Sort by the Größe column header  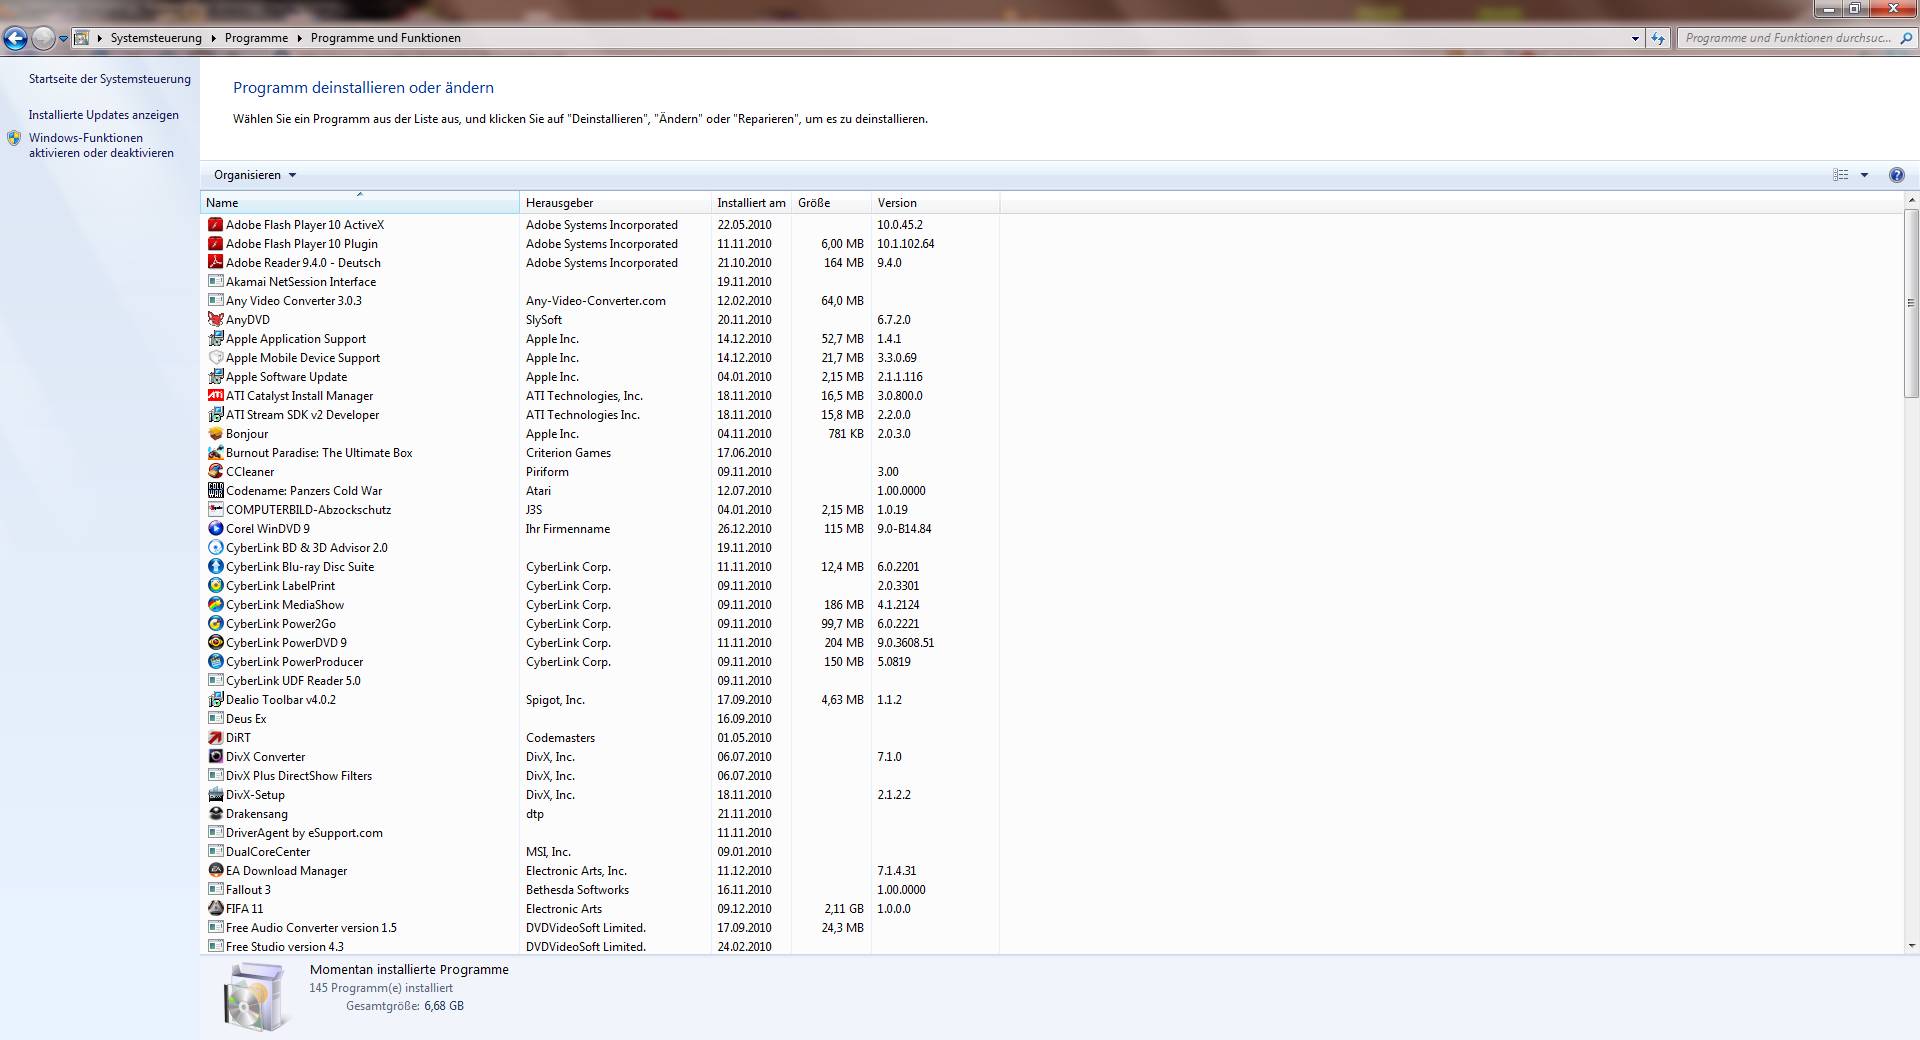point(831,203)
